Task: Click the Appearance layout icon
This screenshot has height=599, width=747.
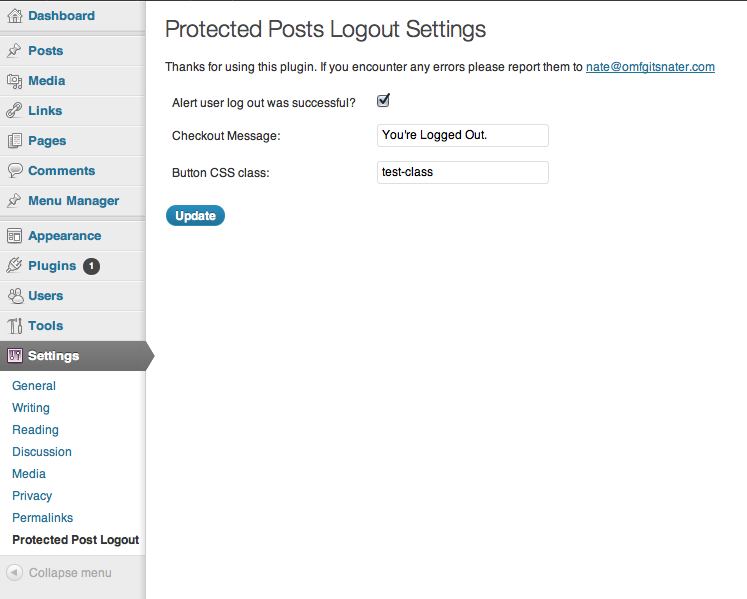Action: point(14,235)
